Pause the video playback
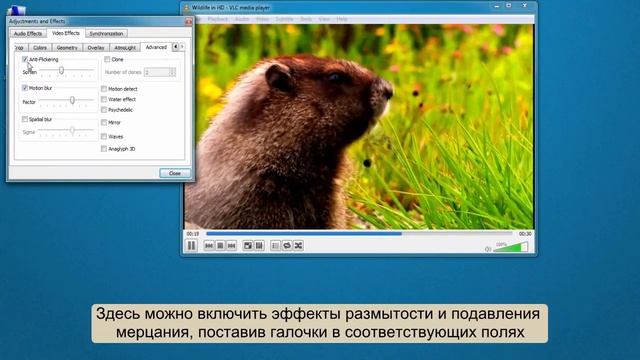Viewport: 640px width, 360px height. (191, 245)
